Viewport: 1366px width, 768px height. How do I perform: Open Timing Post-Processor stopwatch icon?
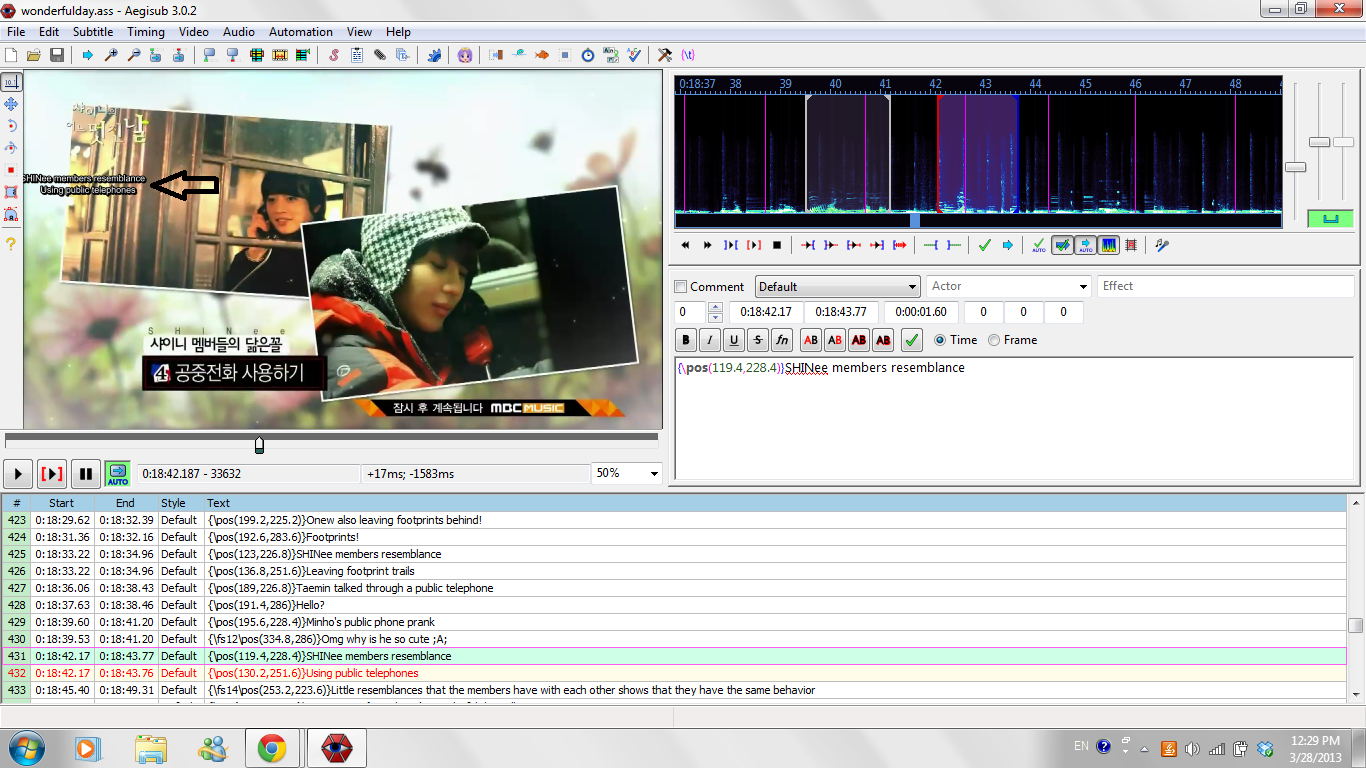point(588,55)
